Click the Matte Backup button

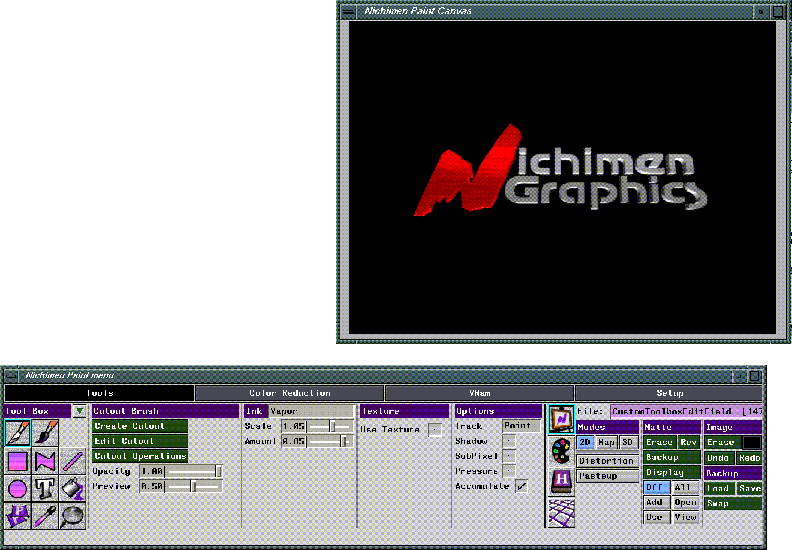coord(672,458)
